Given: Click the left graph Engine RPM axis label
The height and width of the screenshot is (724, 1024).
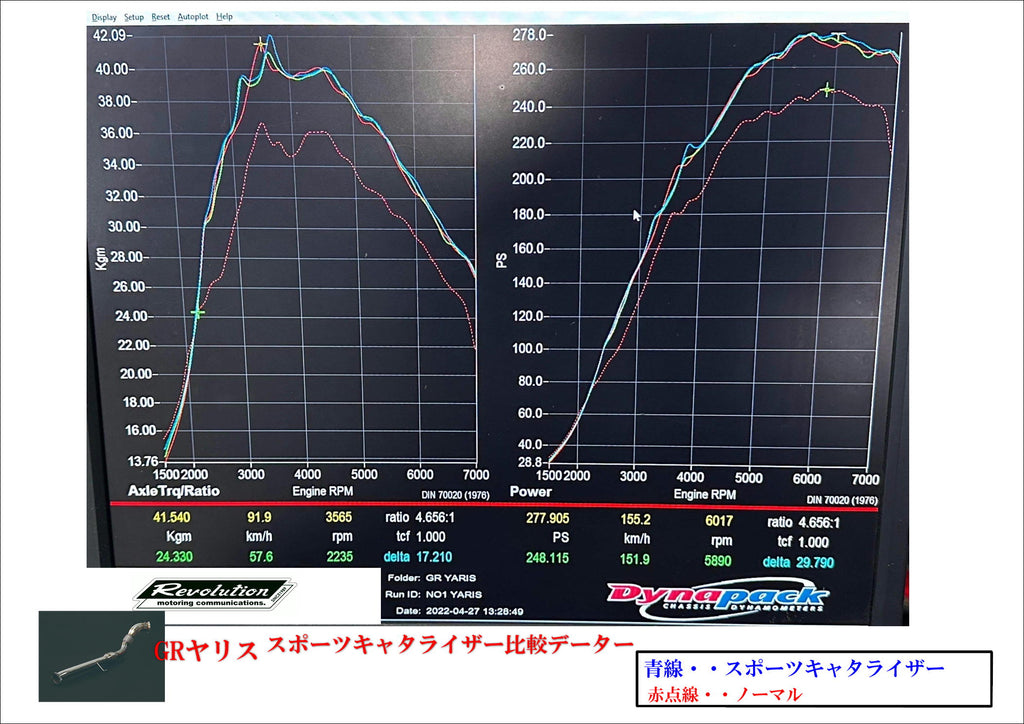Looking at the screenshot, I should pos(323,491).
